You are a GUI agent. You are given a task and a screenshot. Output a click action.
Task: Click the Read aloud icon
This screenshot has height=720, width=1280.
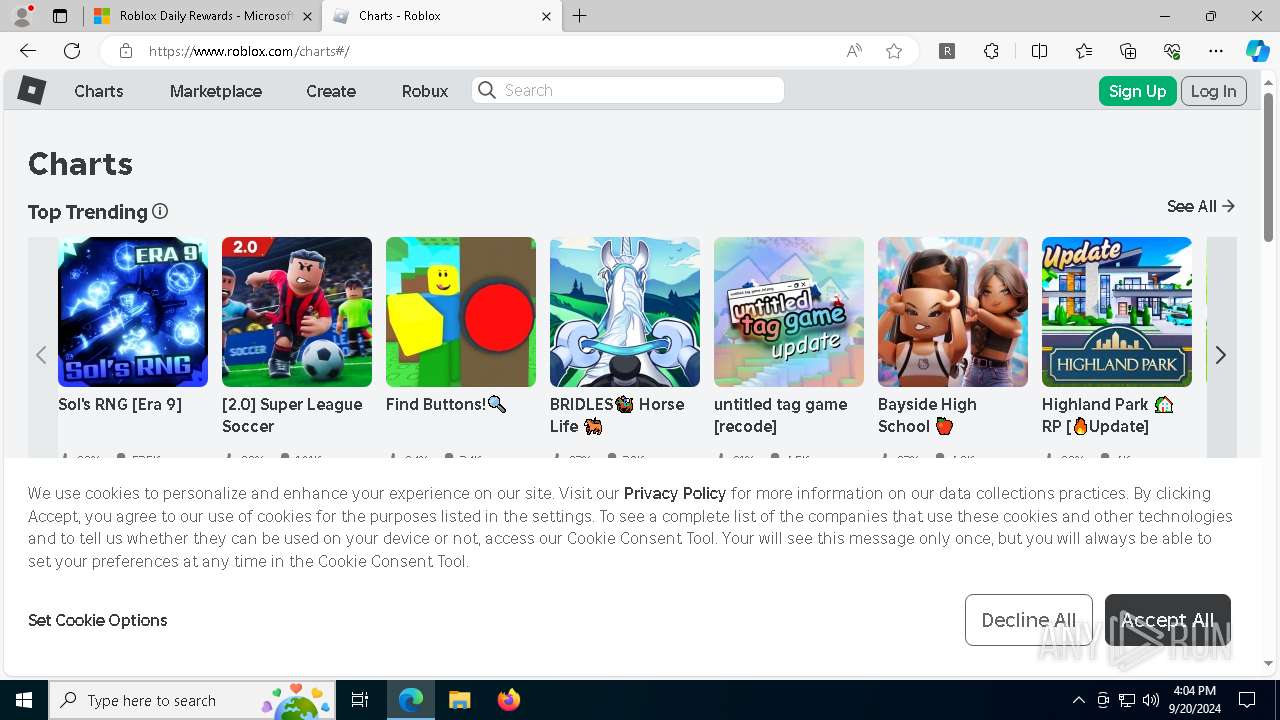[x=854, y=51]
